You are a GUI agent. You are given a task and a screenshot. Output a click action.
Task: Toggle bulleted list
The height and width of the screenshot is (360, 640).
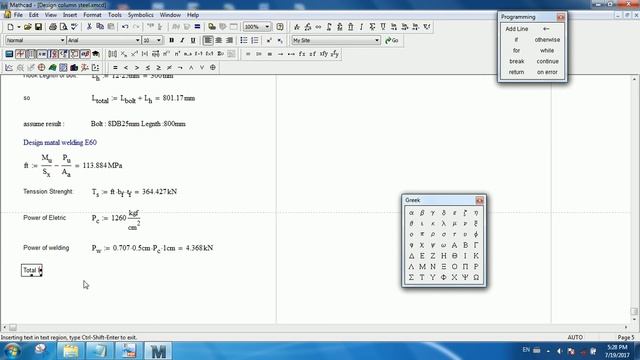tap(244, 40)
